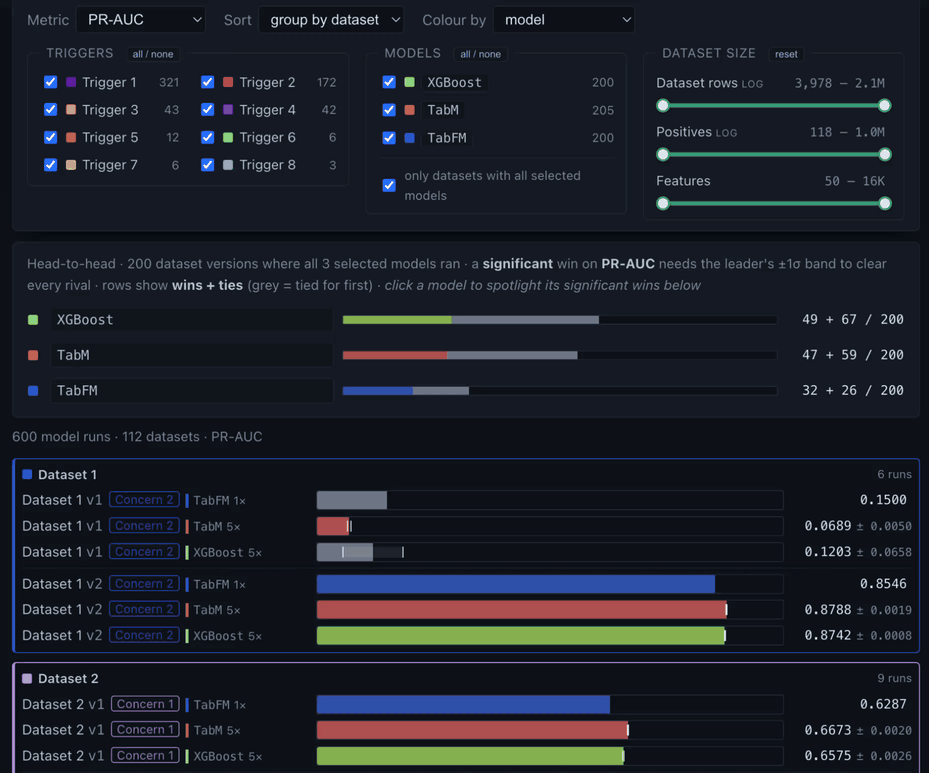Spotlight TabFM in head-to-head panel
Screen dimensions: 929x773
click(191, 391)
